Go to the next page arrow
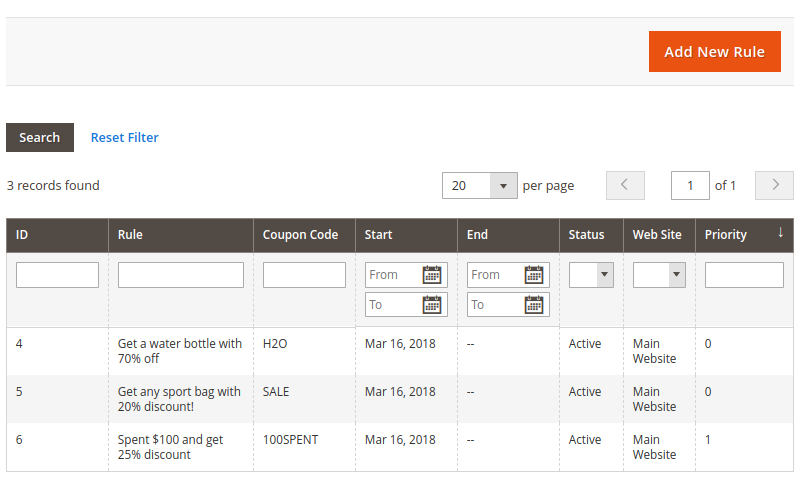The height and width of the screenshot is (500, 800). [x=774, y=185]
